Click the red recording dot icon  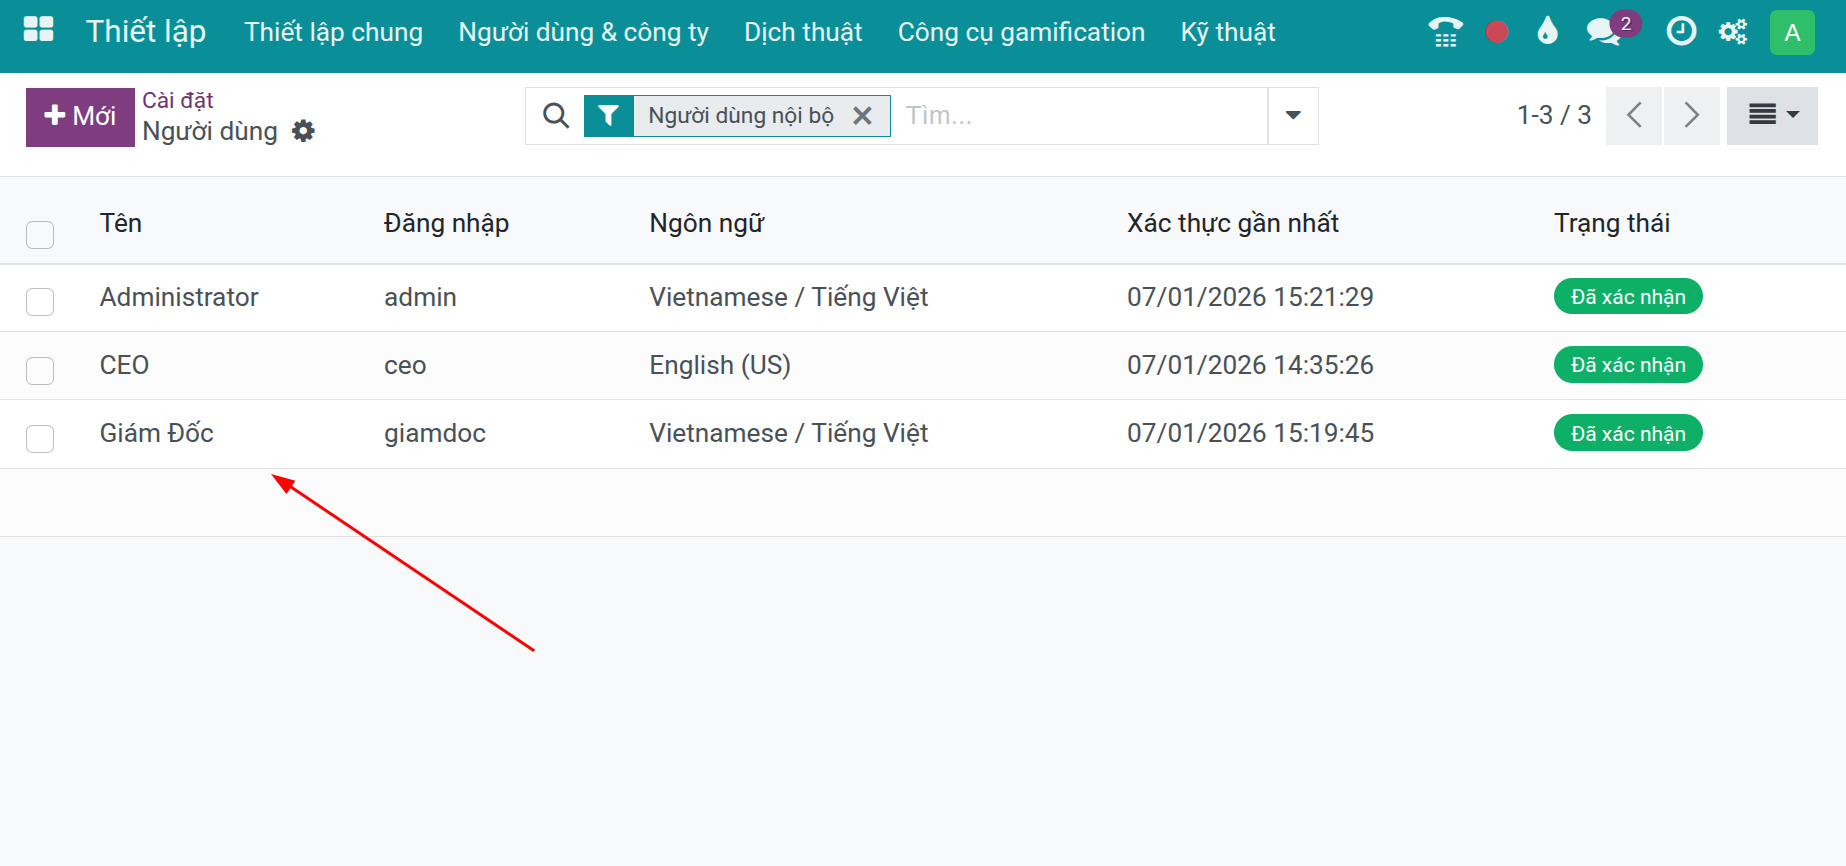point(1497,32)
